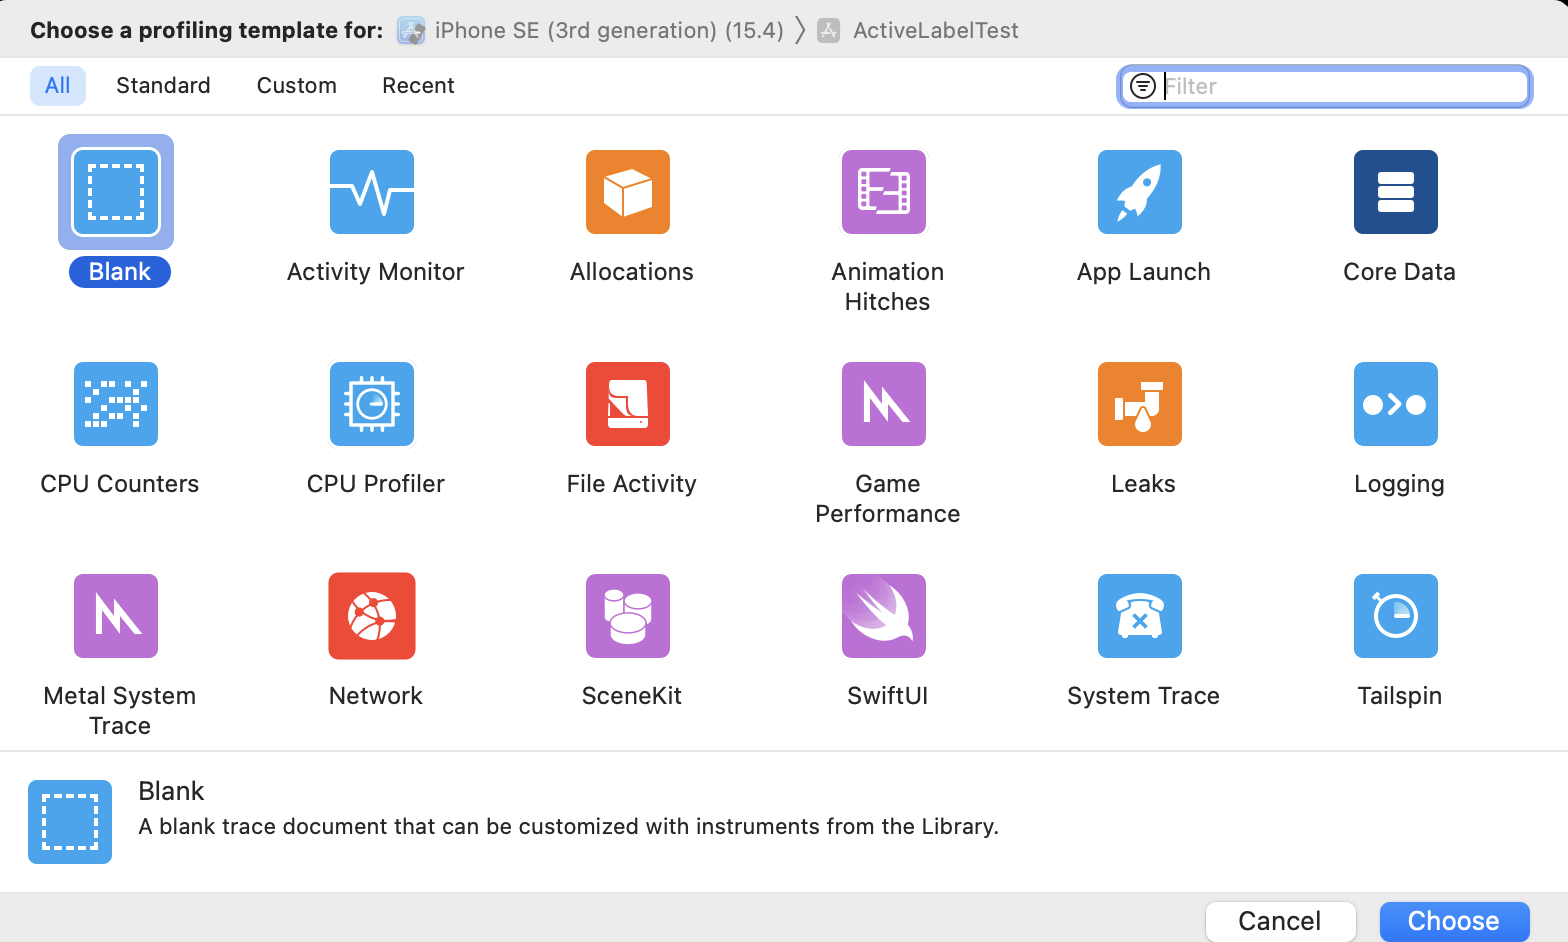
Task: Click the Blank label under the selected template
Action: pos(120,272)
